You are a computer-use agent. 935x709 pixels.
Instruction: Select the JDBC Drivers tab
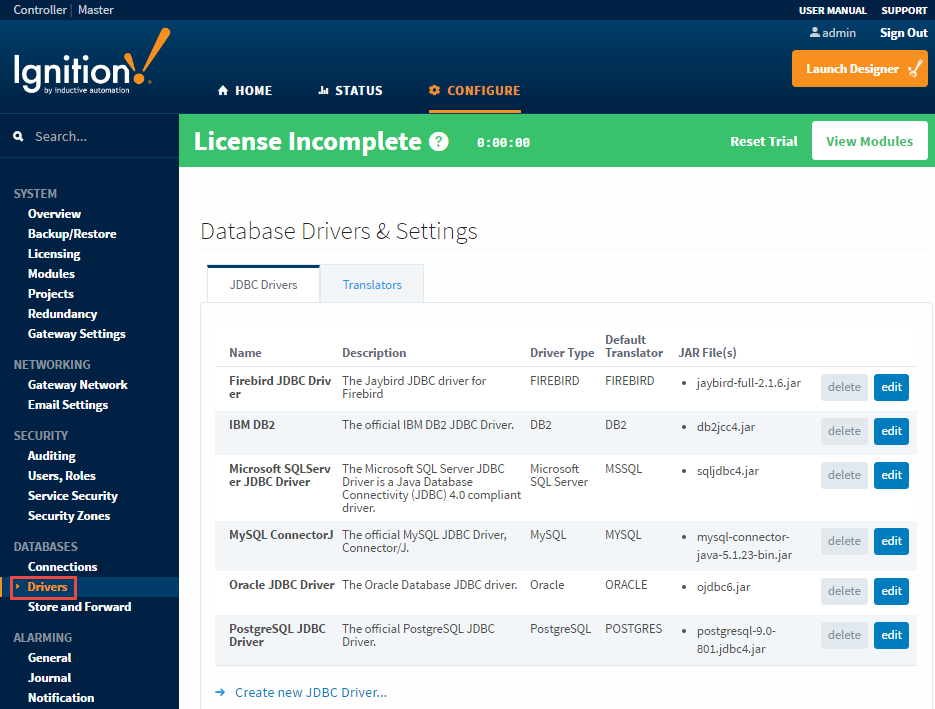coord(264,284)
